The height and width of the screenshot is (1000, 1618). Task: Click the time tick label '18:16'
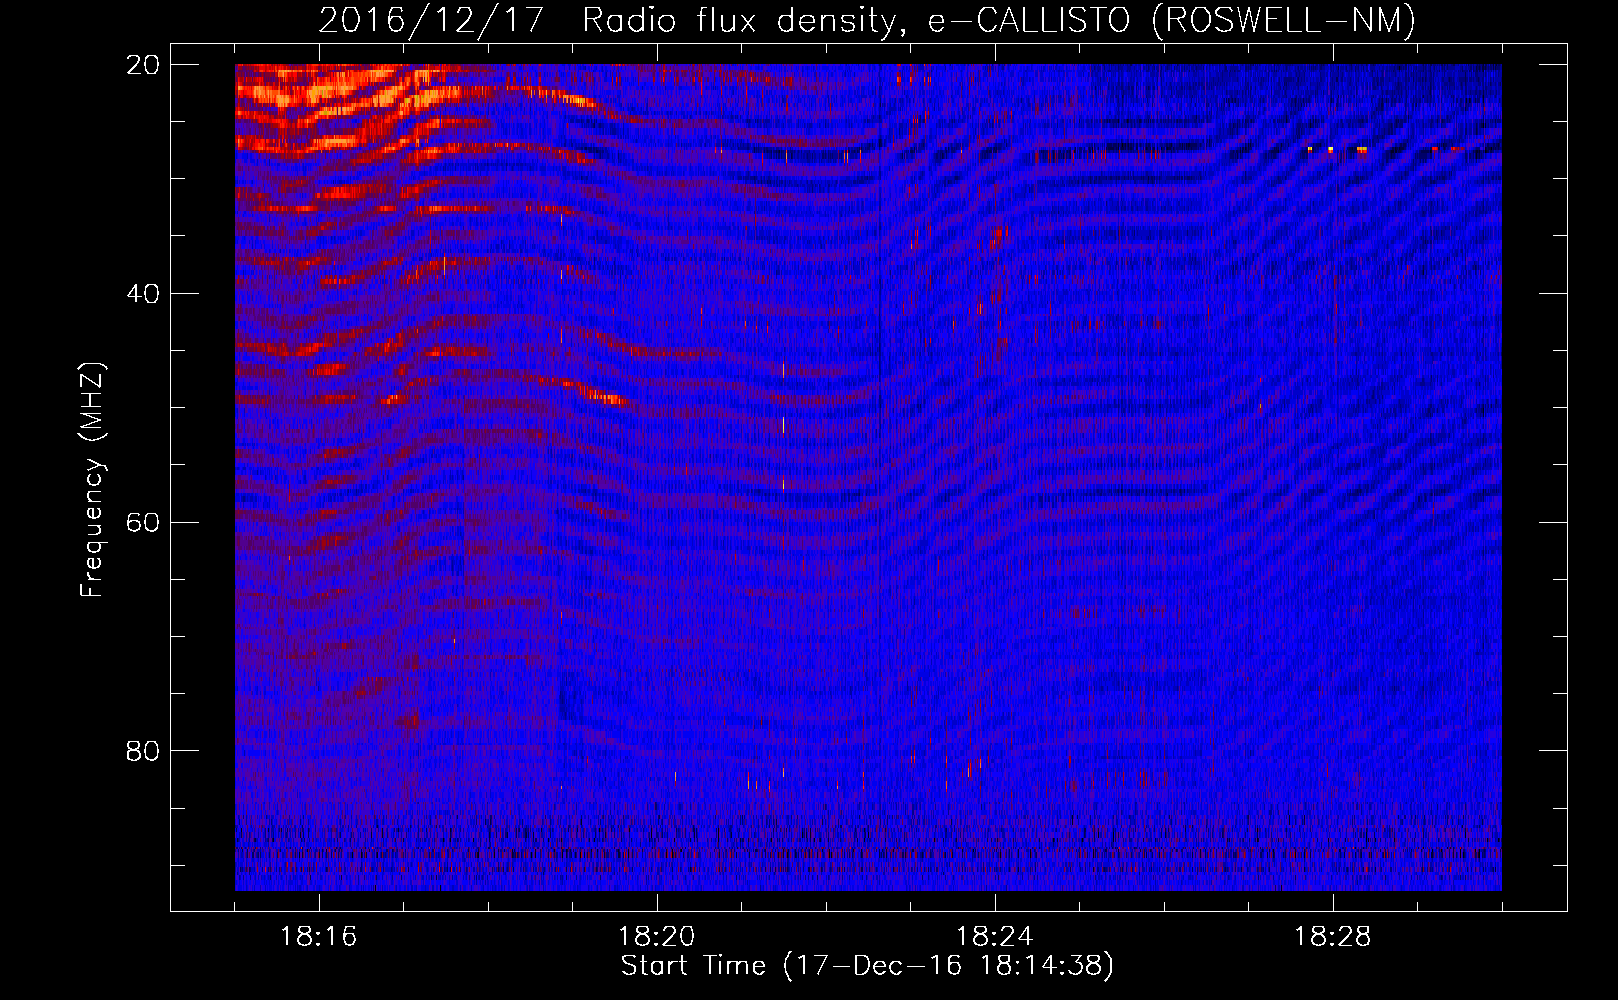tap(319, 937)
